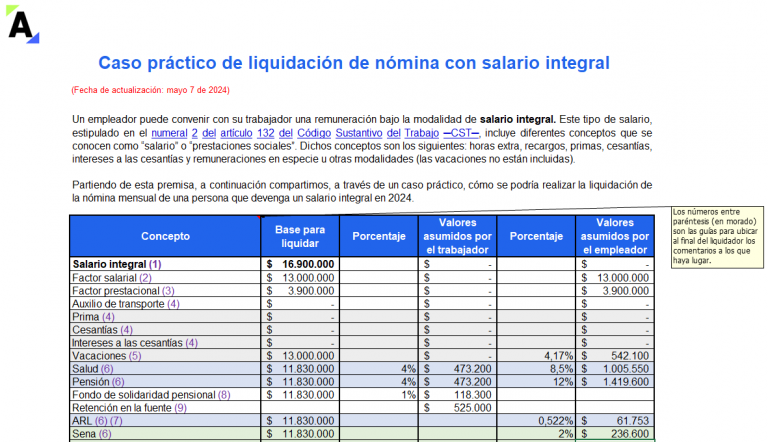Screen dimensions: 768x442
Task: Click the "12%" pensión employer percentage
Action: coord(536,382)
